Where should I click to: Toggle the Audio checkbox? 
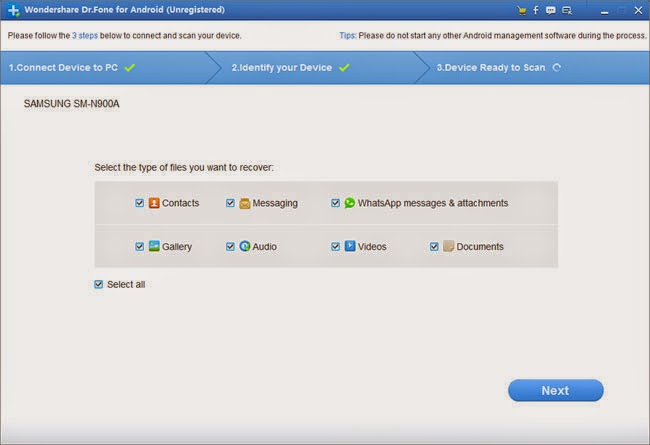230,246
